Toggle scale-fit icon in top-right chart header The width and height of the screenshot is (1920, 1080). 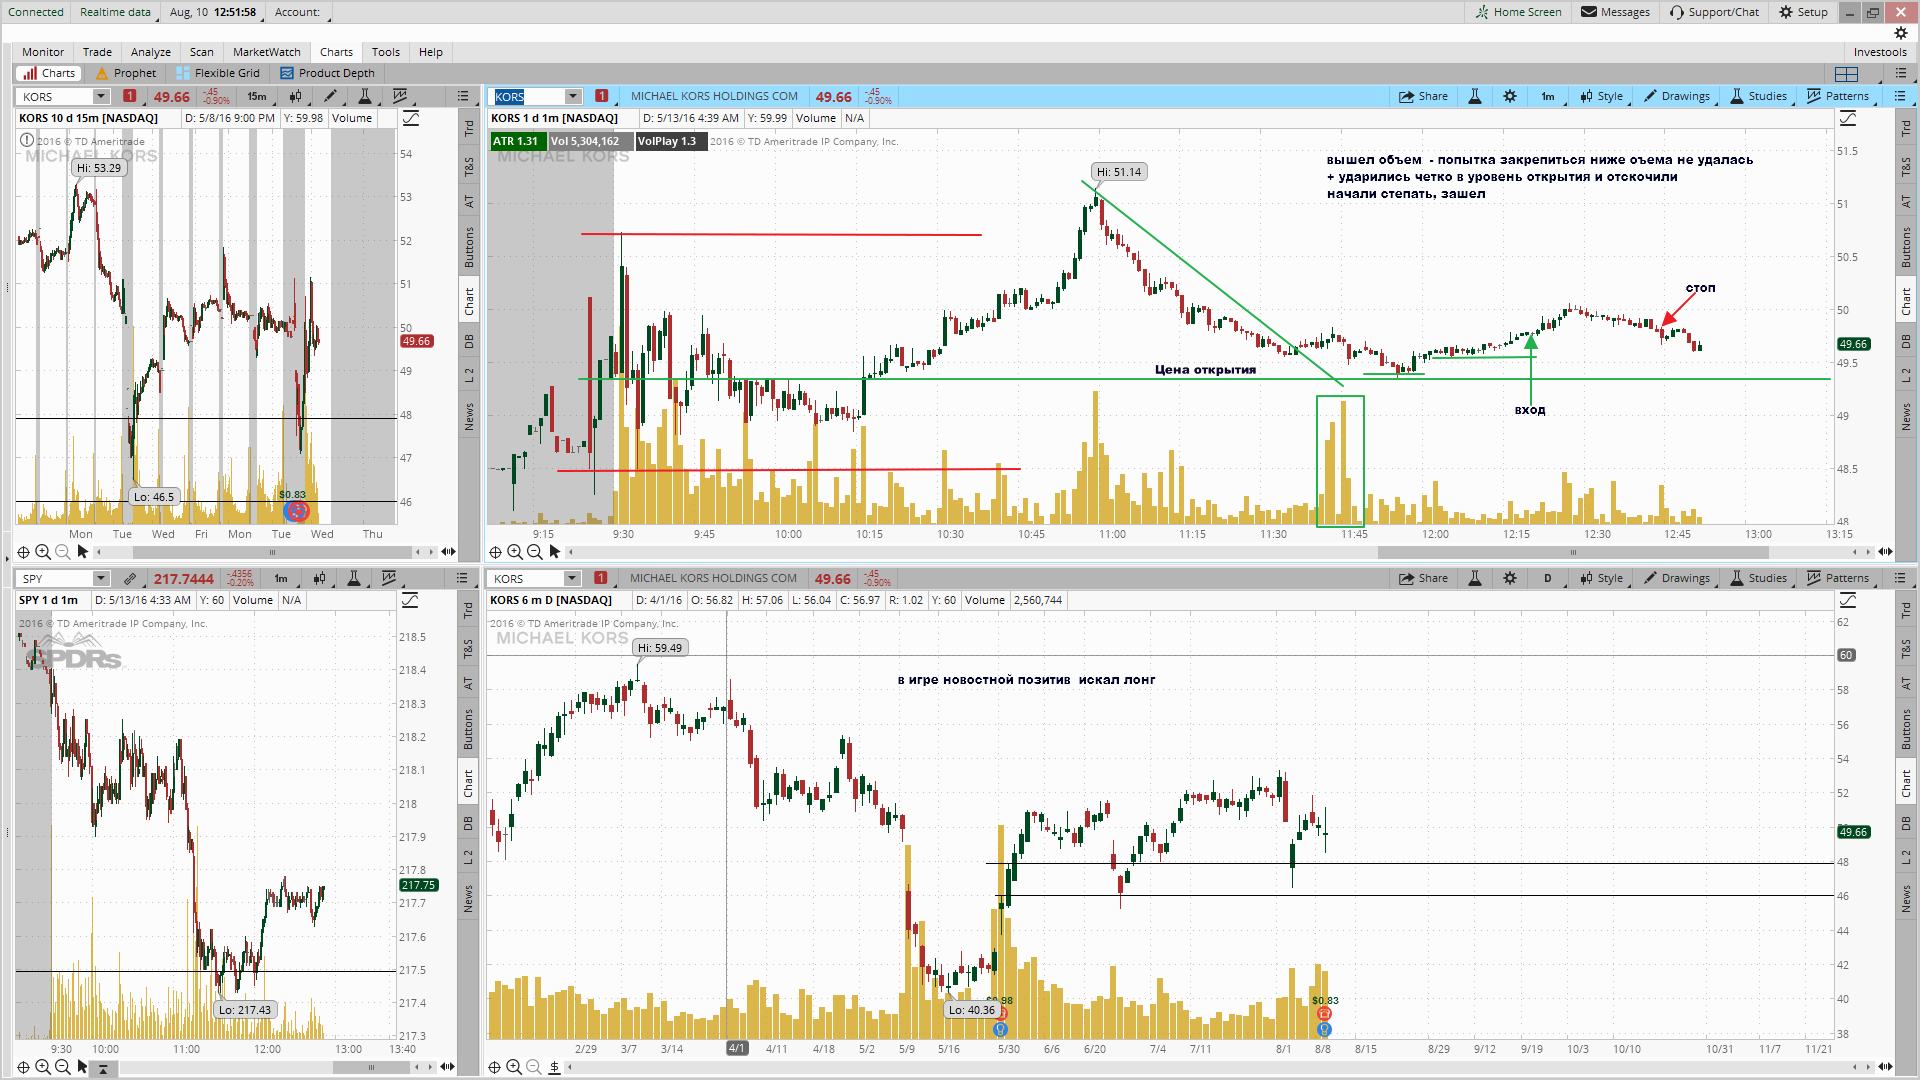click(x=1848, y=119)
